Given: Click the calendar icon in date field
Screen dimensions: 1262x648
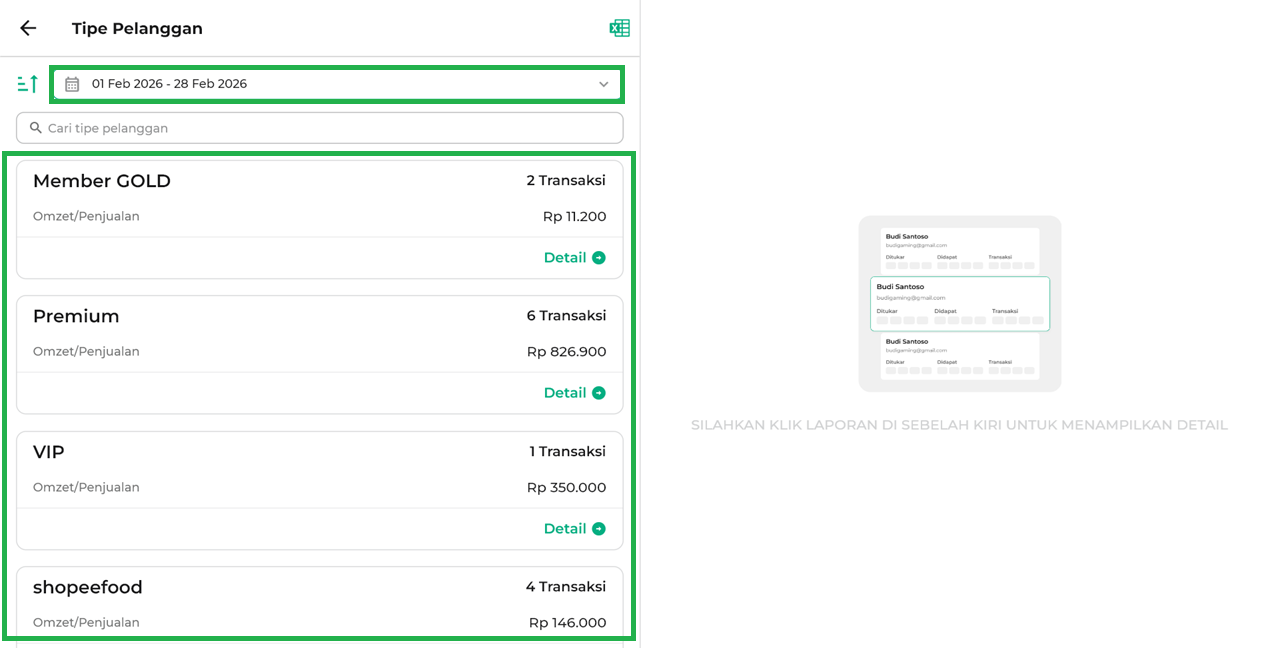Looking at the screenshot, I should tap(72, 84).
